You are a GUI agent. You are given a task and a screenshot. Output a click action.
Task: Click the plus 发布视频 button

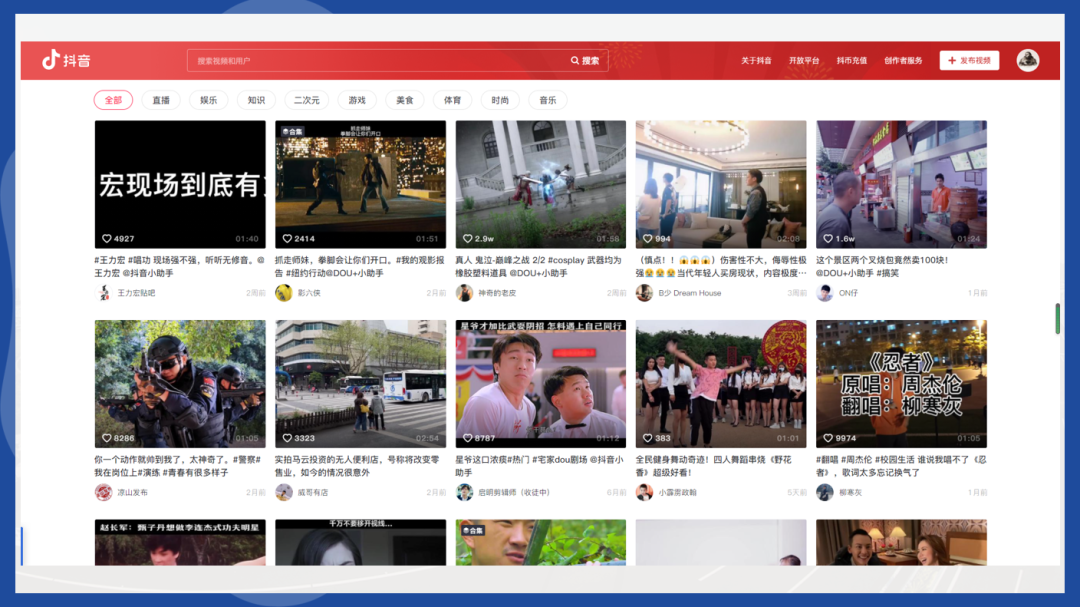(969, 61)
